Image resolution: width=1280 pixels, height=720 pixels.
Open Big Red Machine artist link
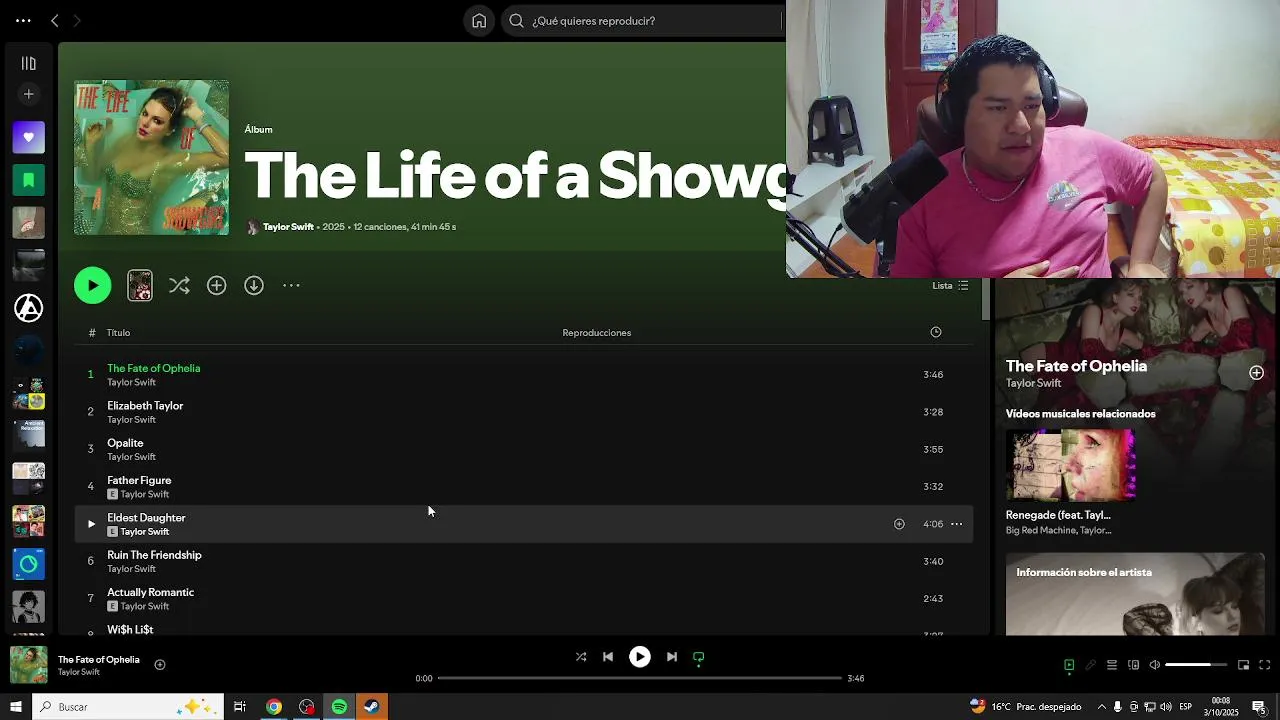coord(1041,530)
